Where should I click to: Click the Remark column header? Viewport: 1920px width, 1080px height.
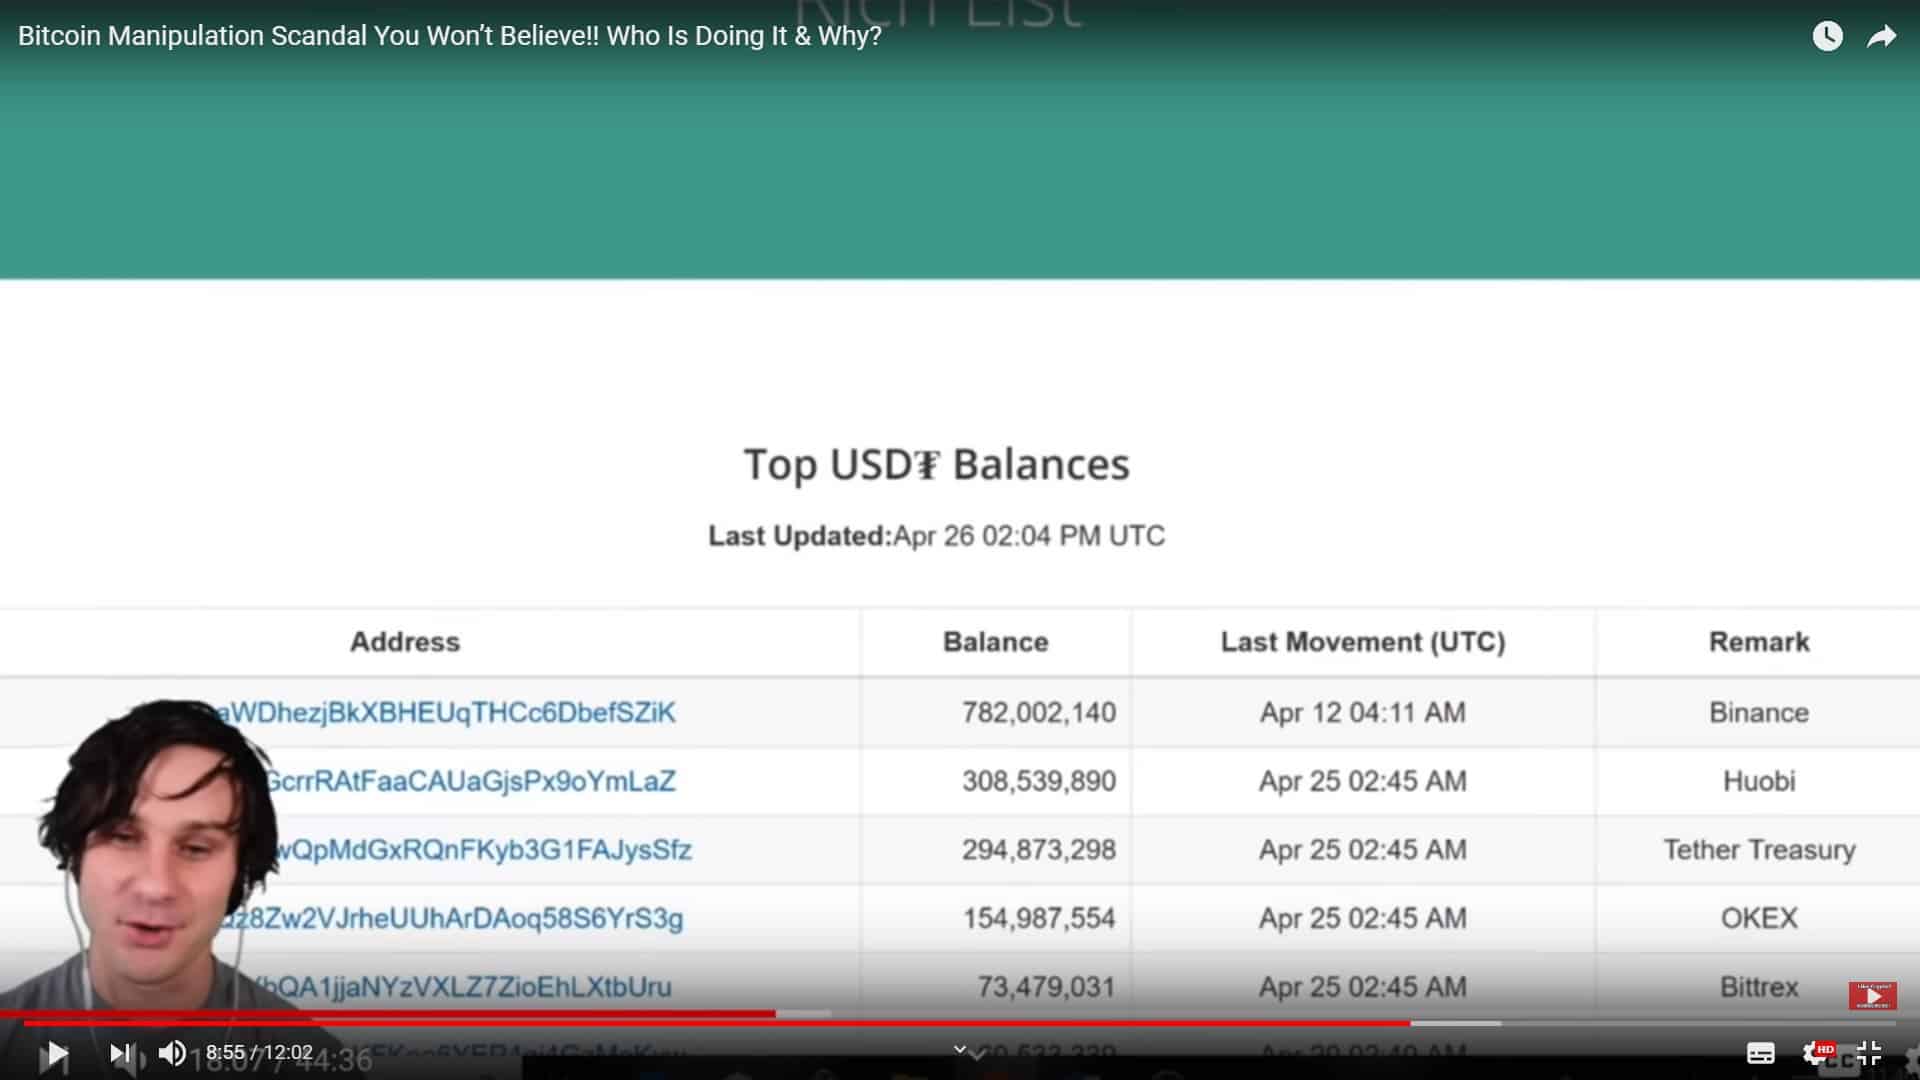point(1759,642)
